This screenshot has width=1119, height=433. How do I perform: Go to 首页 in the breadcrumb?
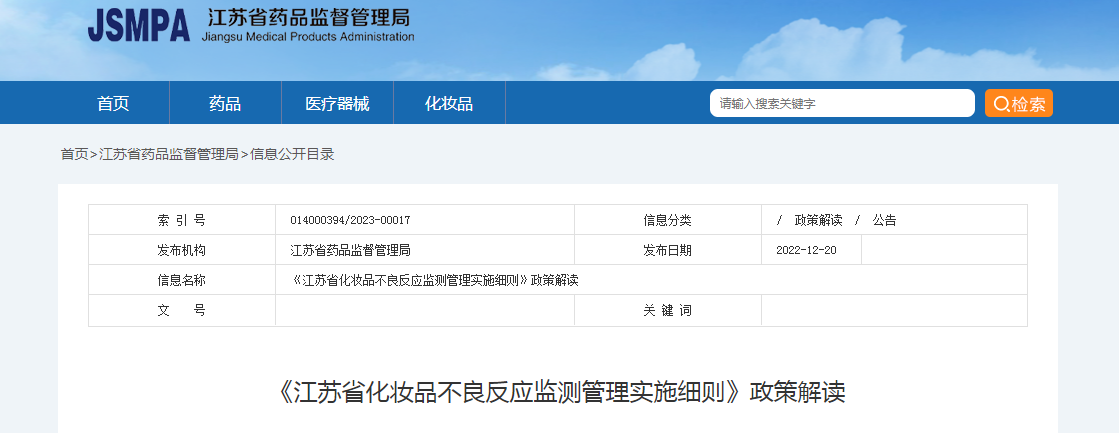click(x=74, y=154)
